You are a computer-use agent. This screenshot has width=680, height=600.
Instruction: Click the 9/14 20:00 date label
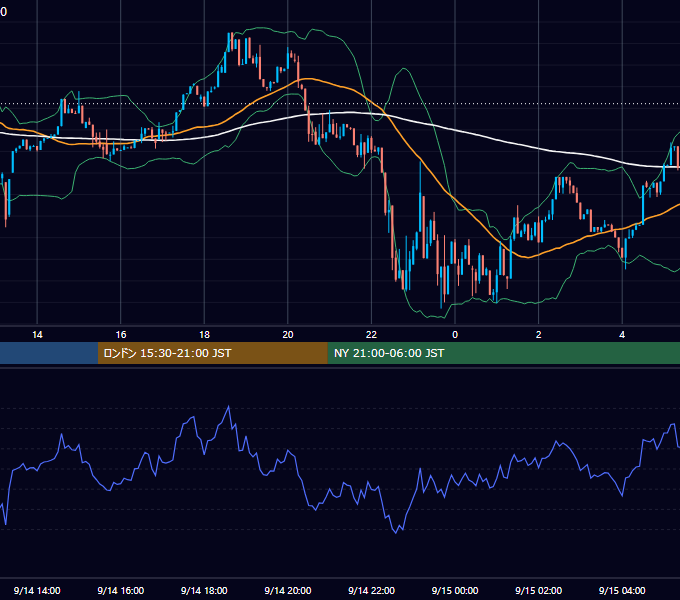point(288,590)
